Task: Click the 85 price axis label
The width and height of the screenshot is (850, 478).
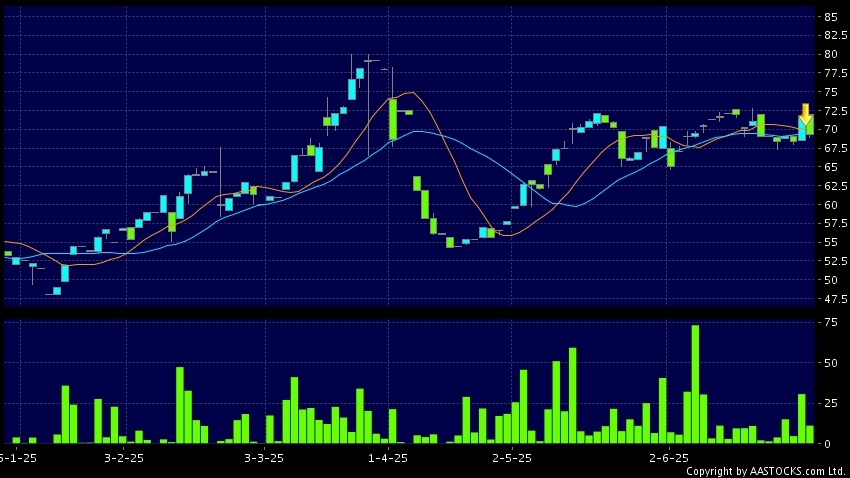Action: click(830, 17)
